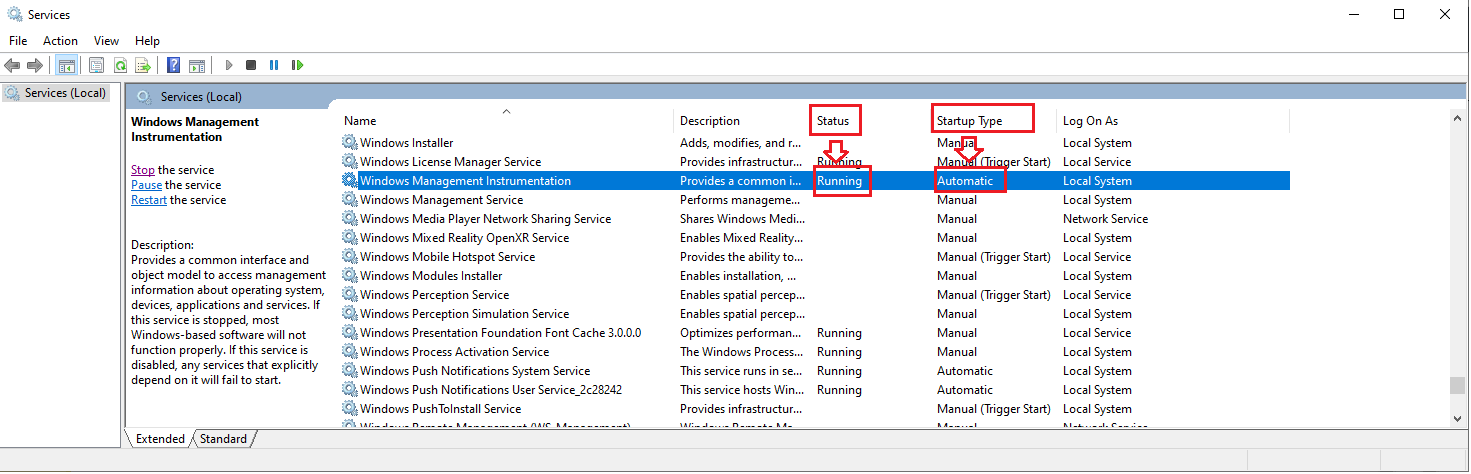1471x474 pixels.
Task: Click the Stop Service toolbar icon
Action: point(251,65)
